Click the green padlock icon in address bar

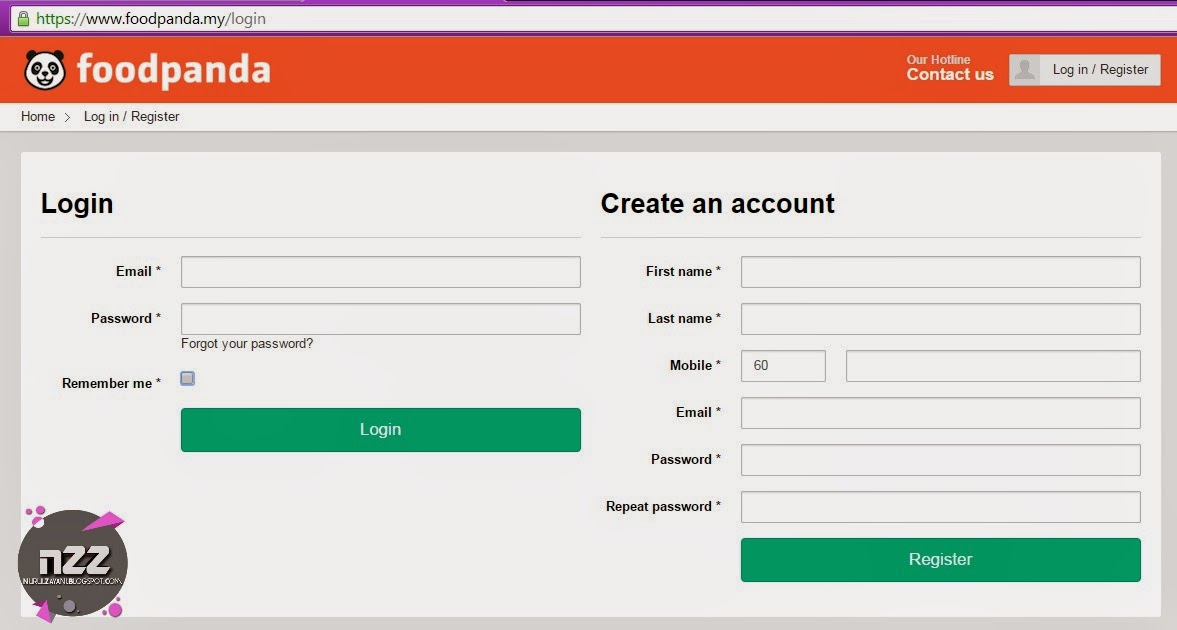pyautogui.click(x=23, y=19)
